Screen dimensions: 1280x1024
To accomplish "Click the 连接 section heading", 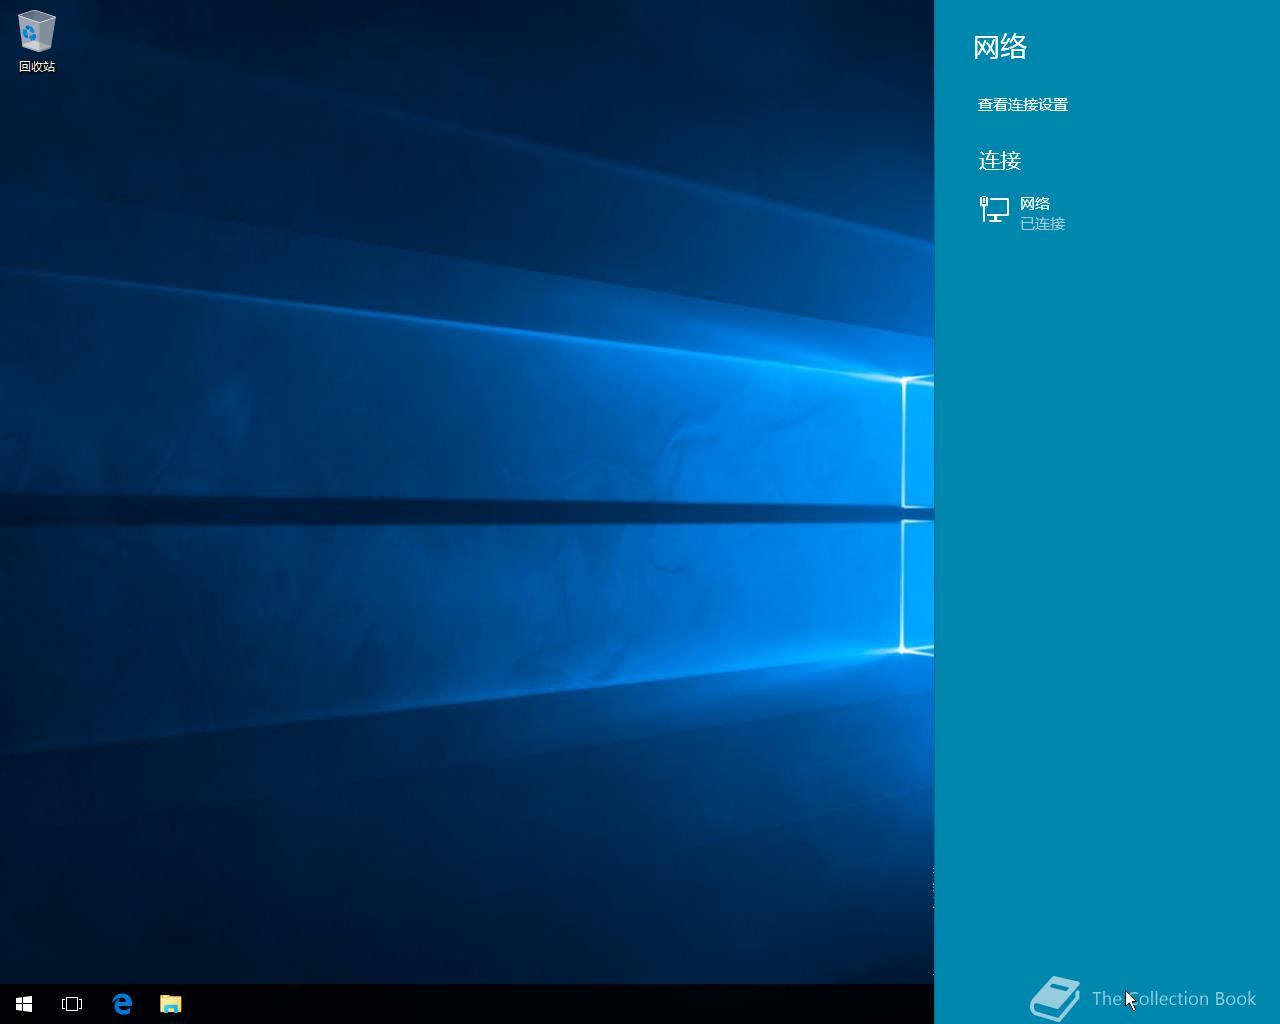I will coord(999,160).
